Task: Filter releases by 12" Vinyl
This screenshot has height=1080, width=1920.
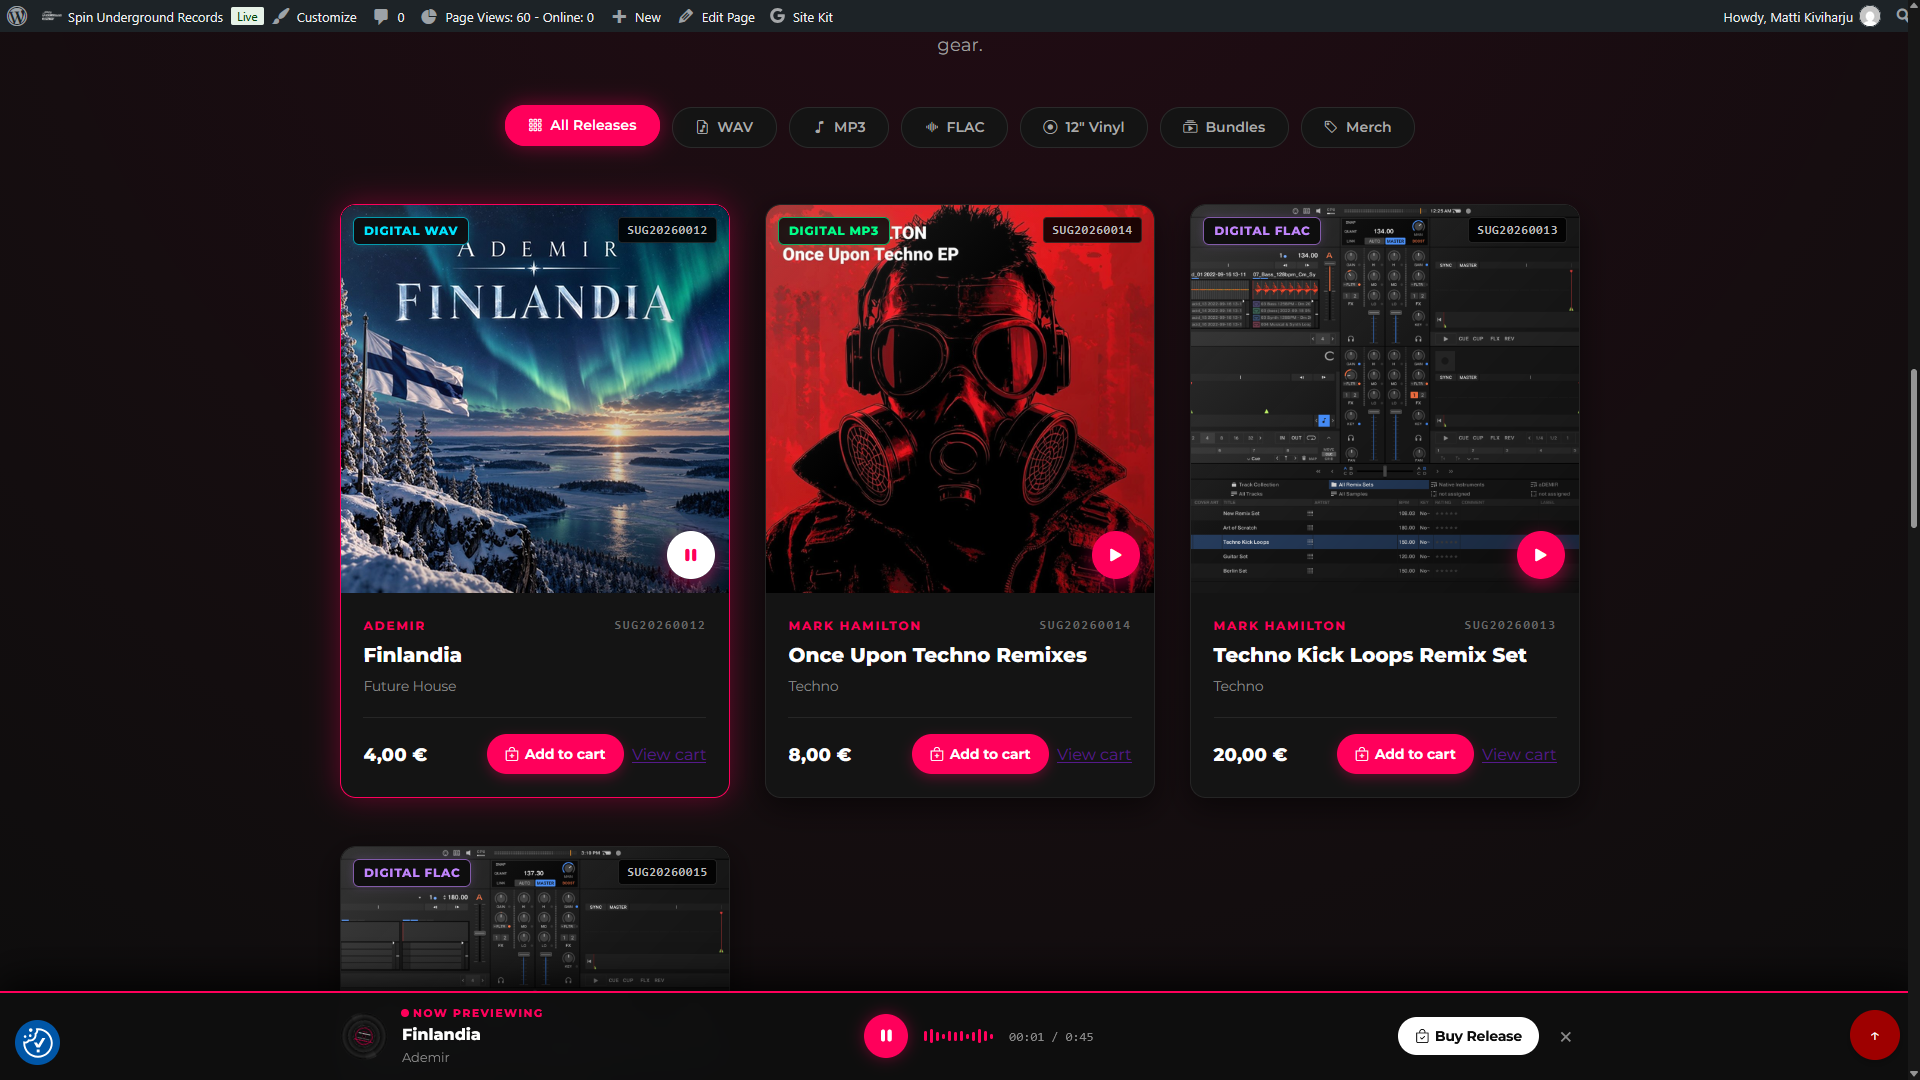Action: [x=1083, y=127]
